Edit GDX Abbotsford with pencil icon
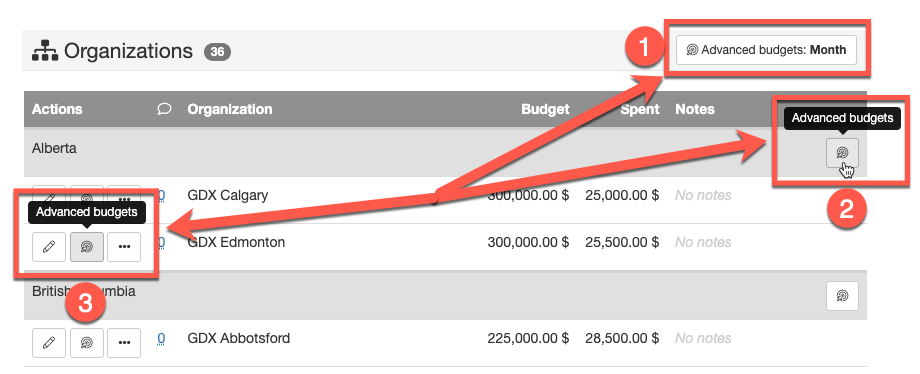This screenshot has width=920, height=374. pyautogui.click(x=49, y=343)
